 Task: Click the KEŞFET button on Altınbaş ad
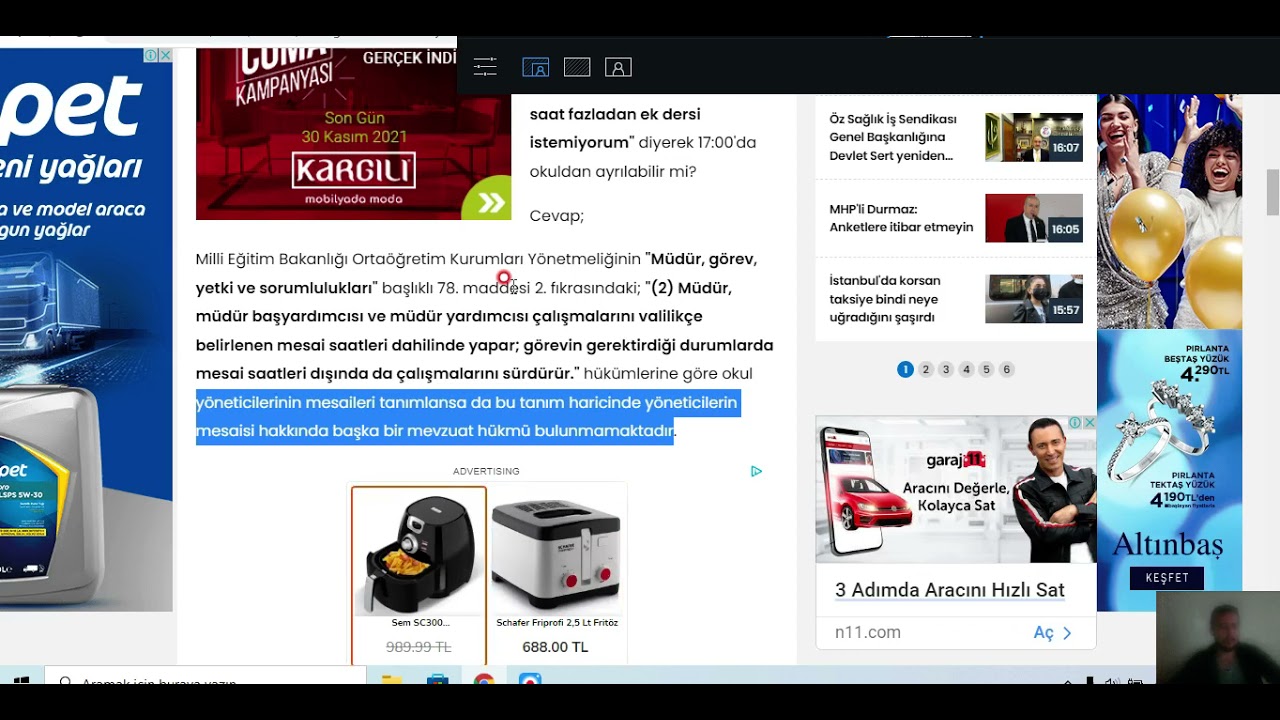(1167, 578)
